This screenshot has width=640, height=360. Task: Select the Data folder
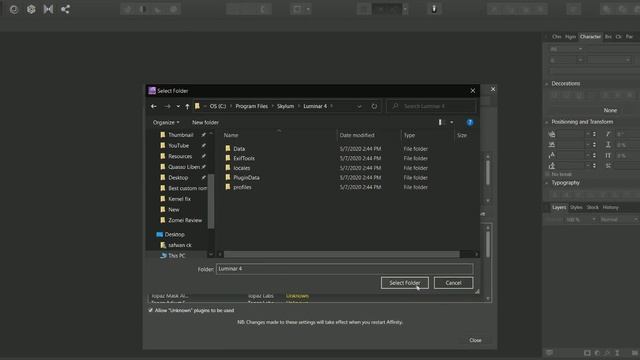pyautogui.click(x=239, y=149)
